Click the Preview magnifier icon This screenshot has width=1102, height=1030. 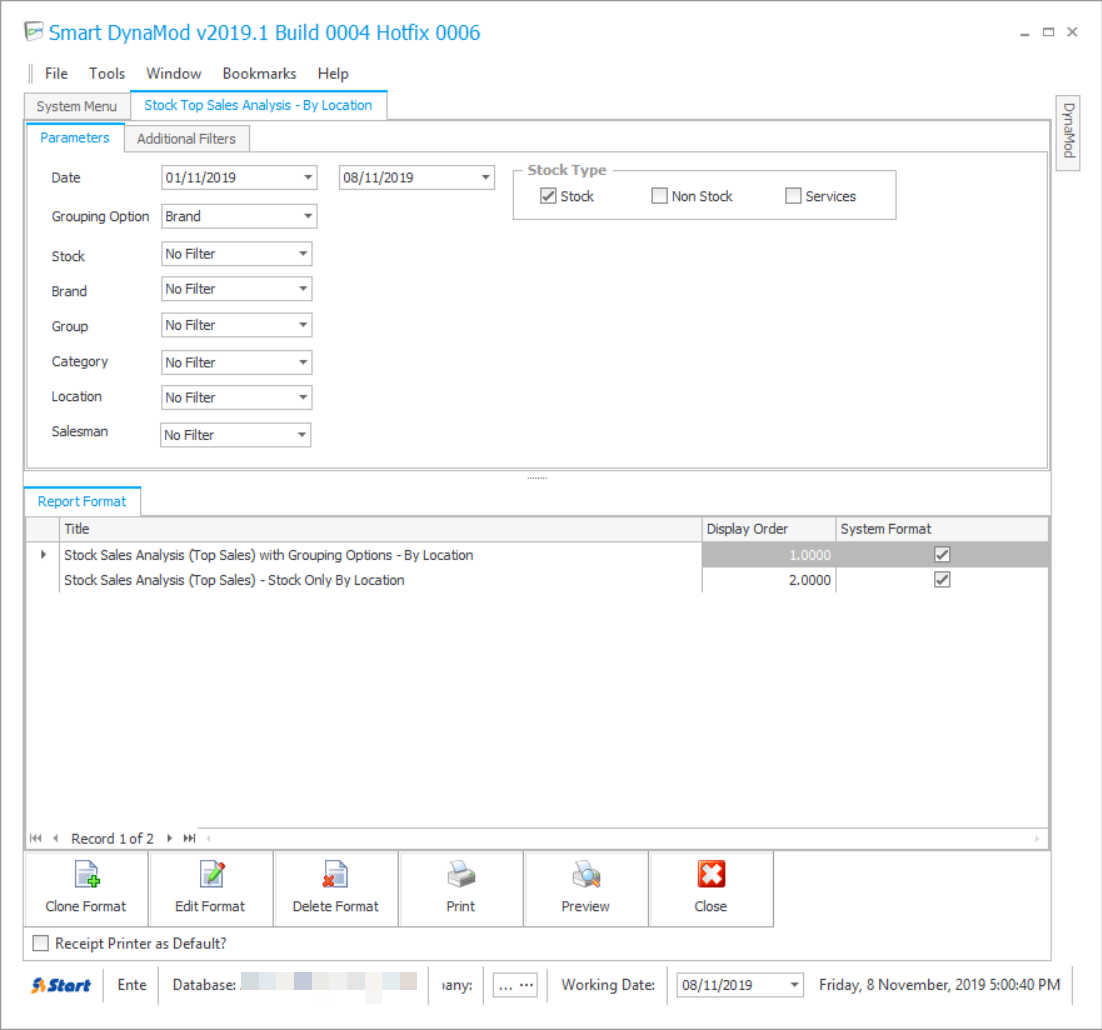(x=585, y=875)
